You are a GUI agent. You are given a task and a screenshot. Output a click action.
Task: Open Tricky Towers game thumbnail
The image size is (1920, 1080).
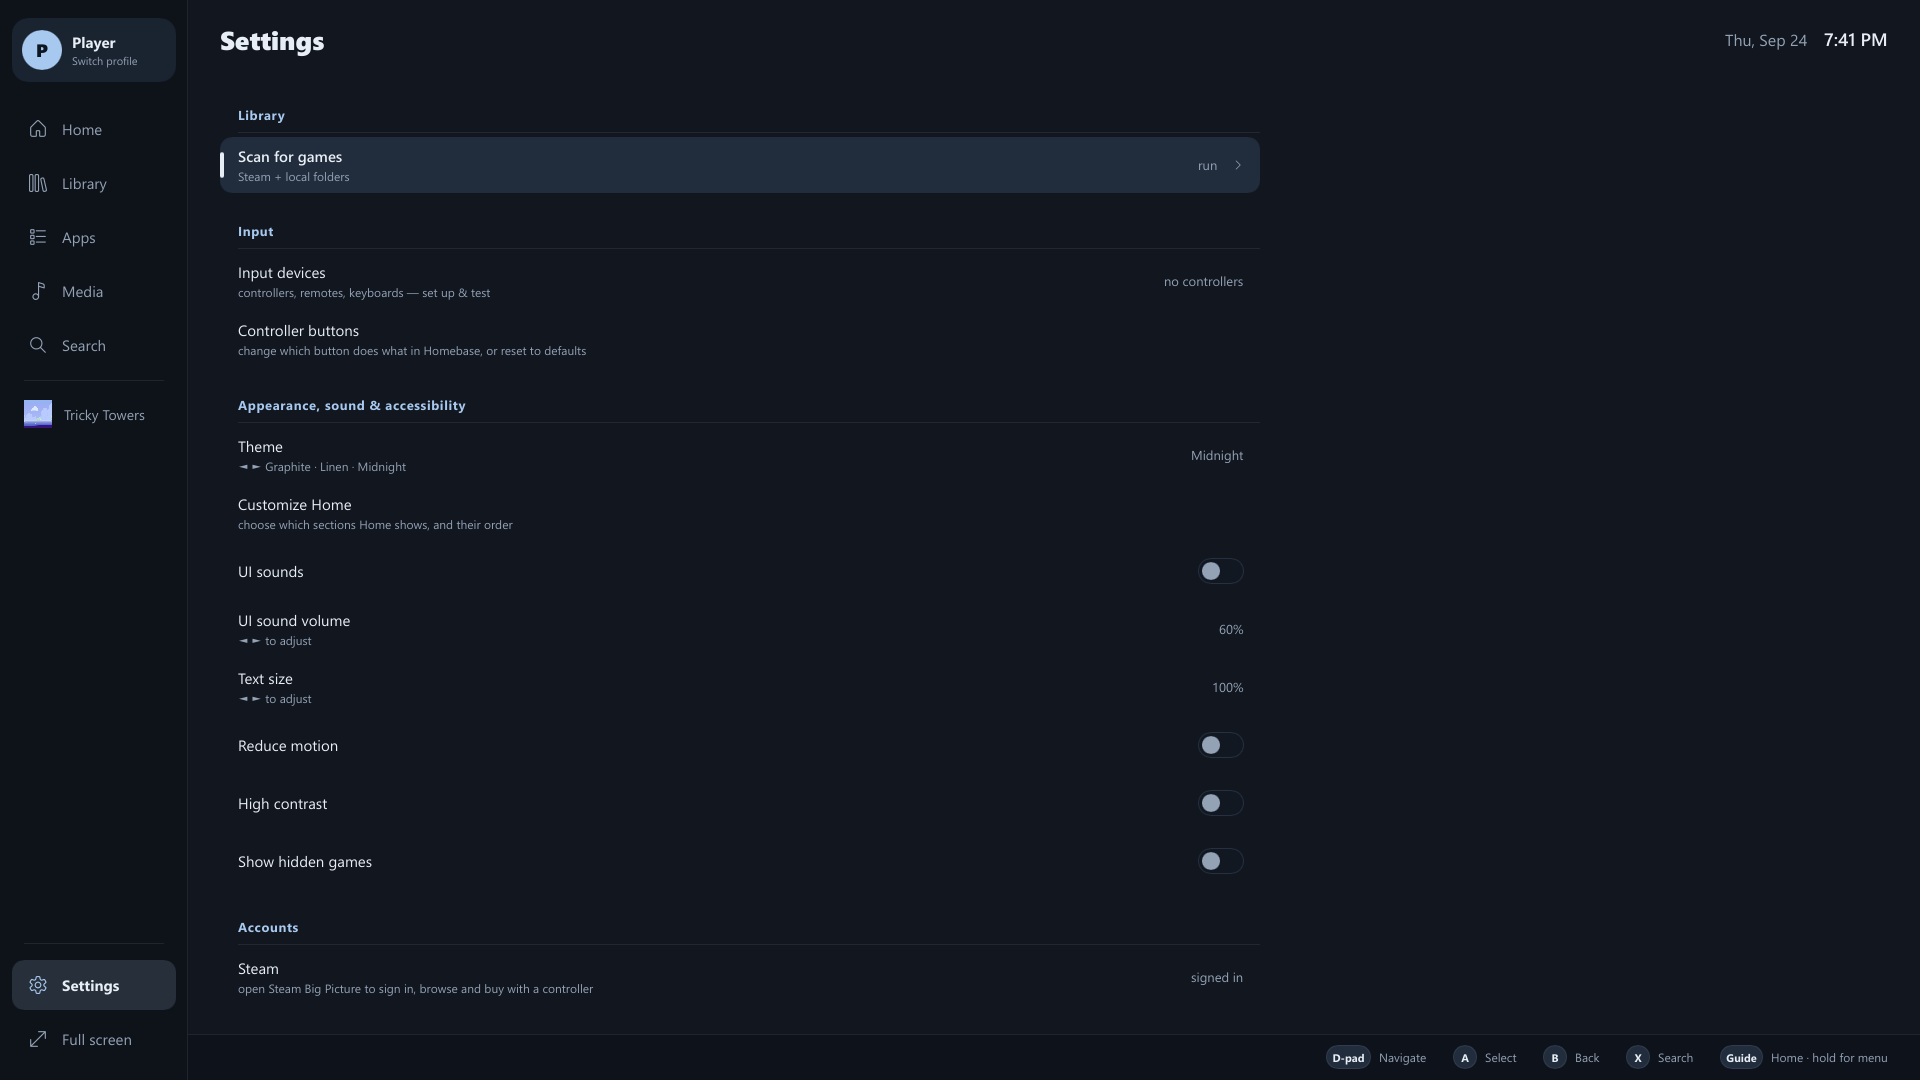tap(38, 414)
